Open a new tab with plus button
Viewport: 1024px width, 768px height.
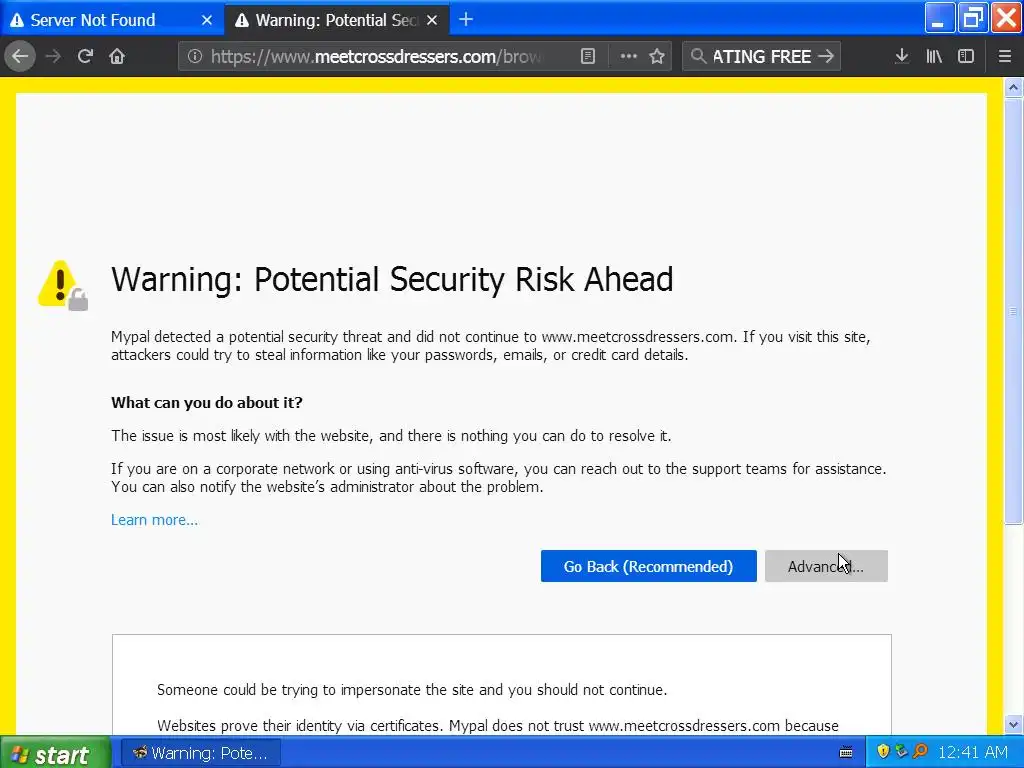tap(465, 19)
